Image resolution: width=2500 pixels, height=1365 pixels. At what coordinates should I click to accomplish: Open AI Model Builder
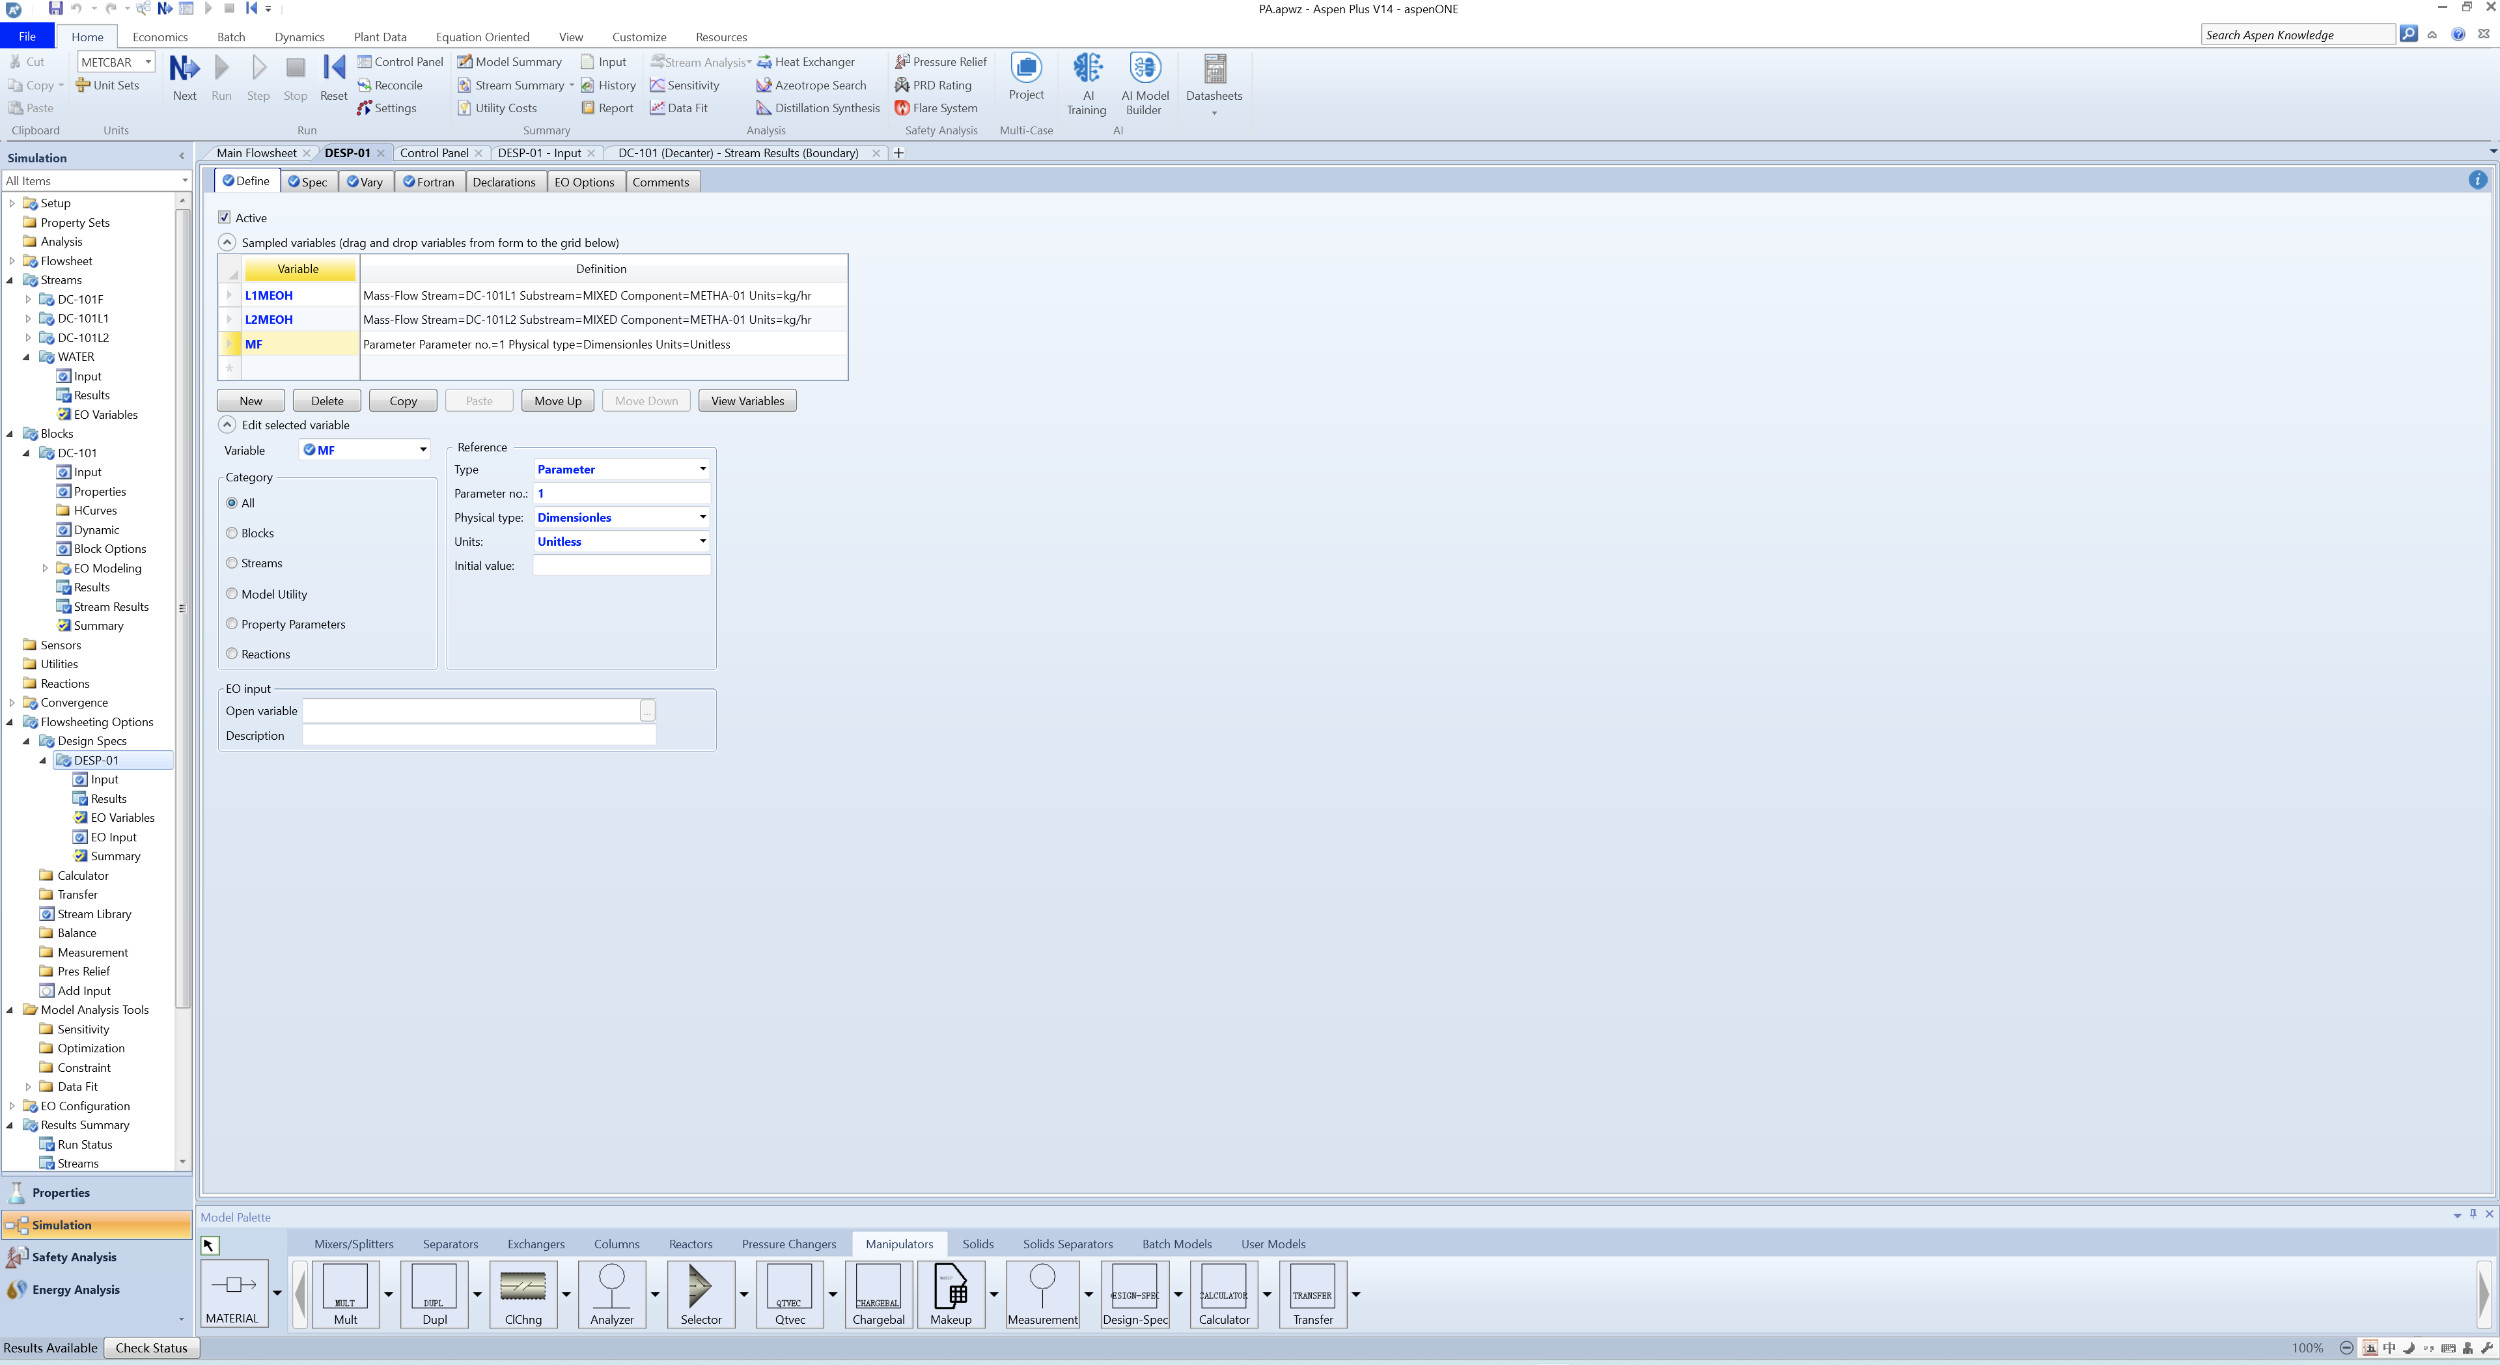pyautogui.click(x=1145, y=84)
